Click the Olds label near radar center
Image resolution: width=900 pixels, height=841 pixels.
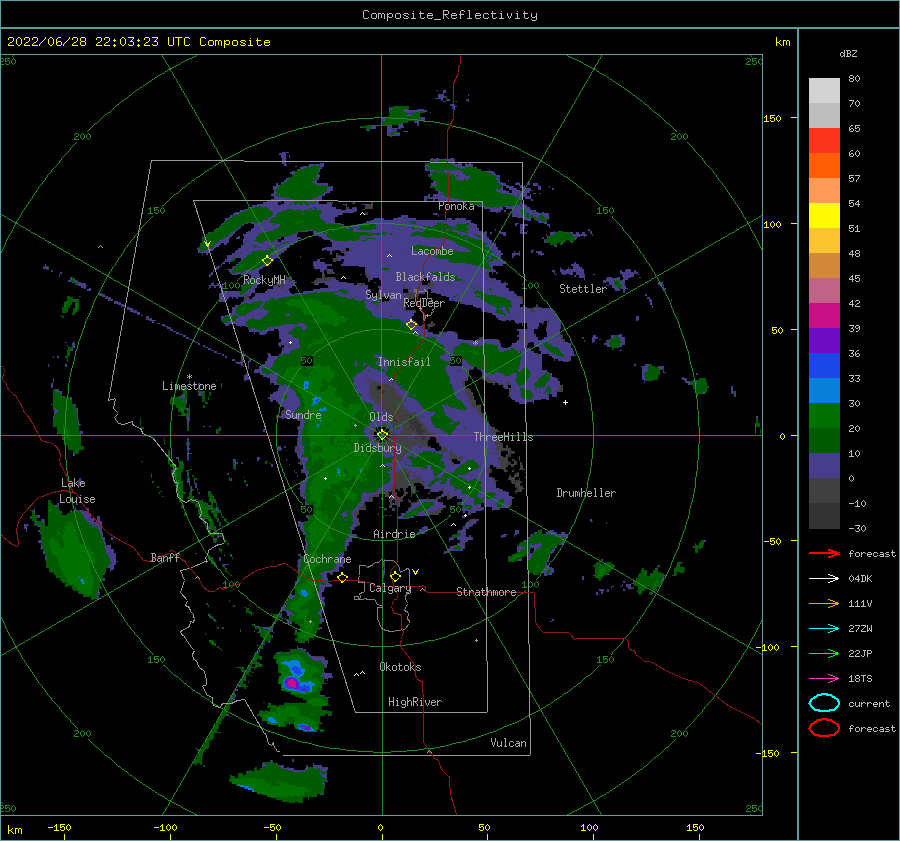pos(381,417)
